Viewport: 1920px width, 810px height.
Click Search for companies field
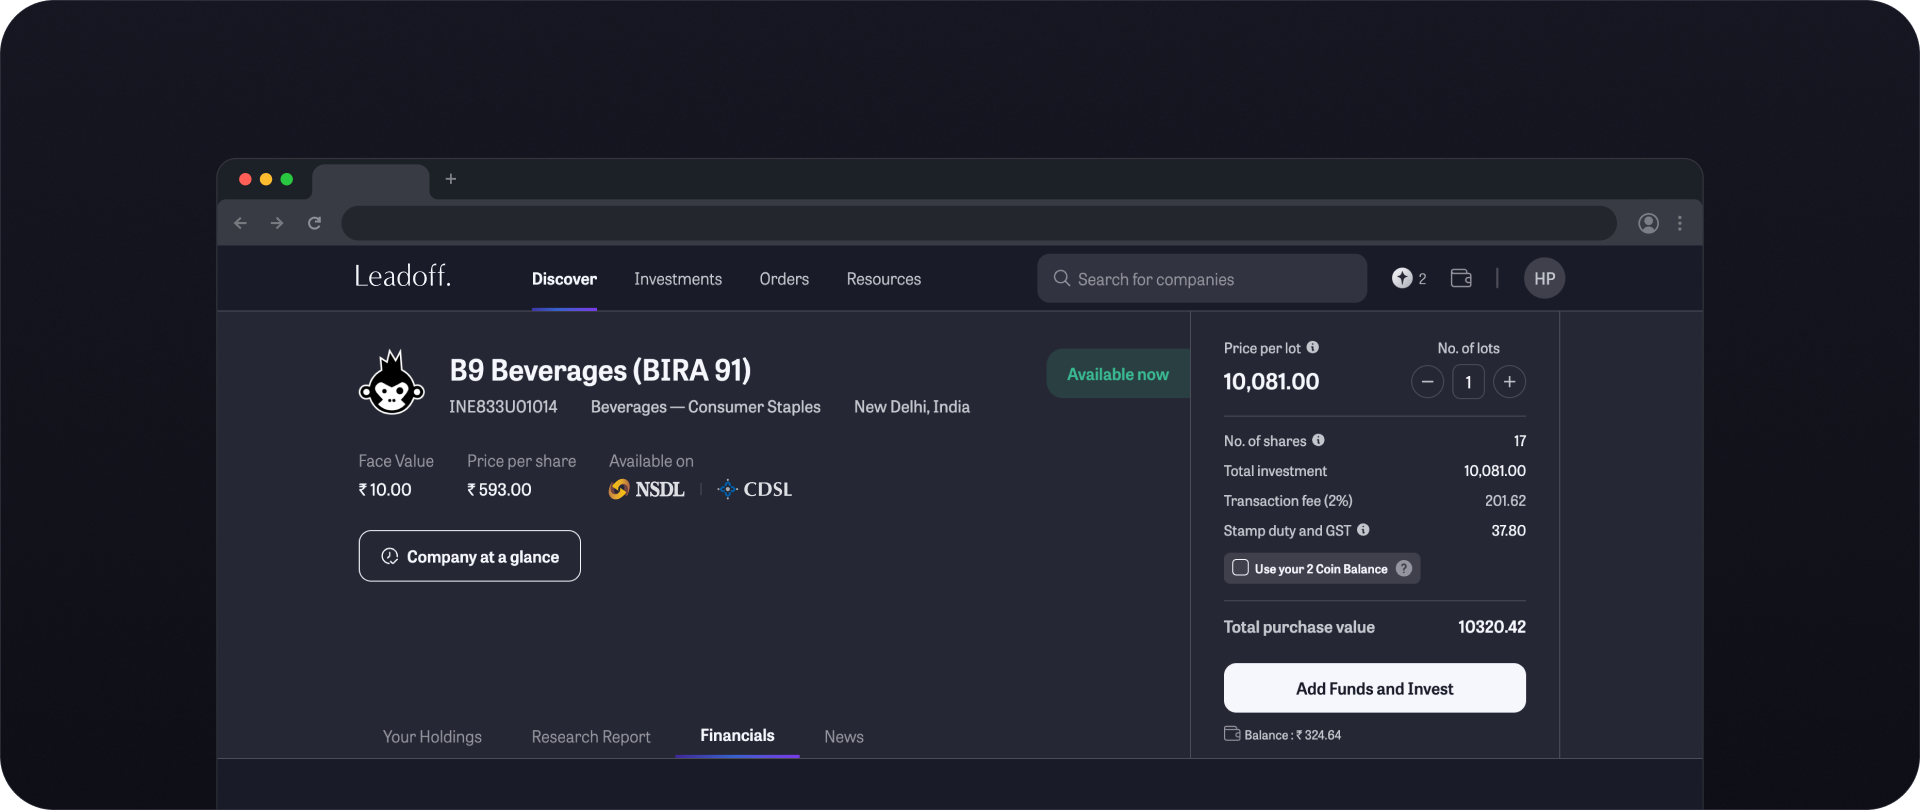[x=1202, y=279]
